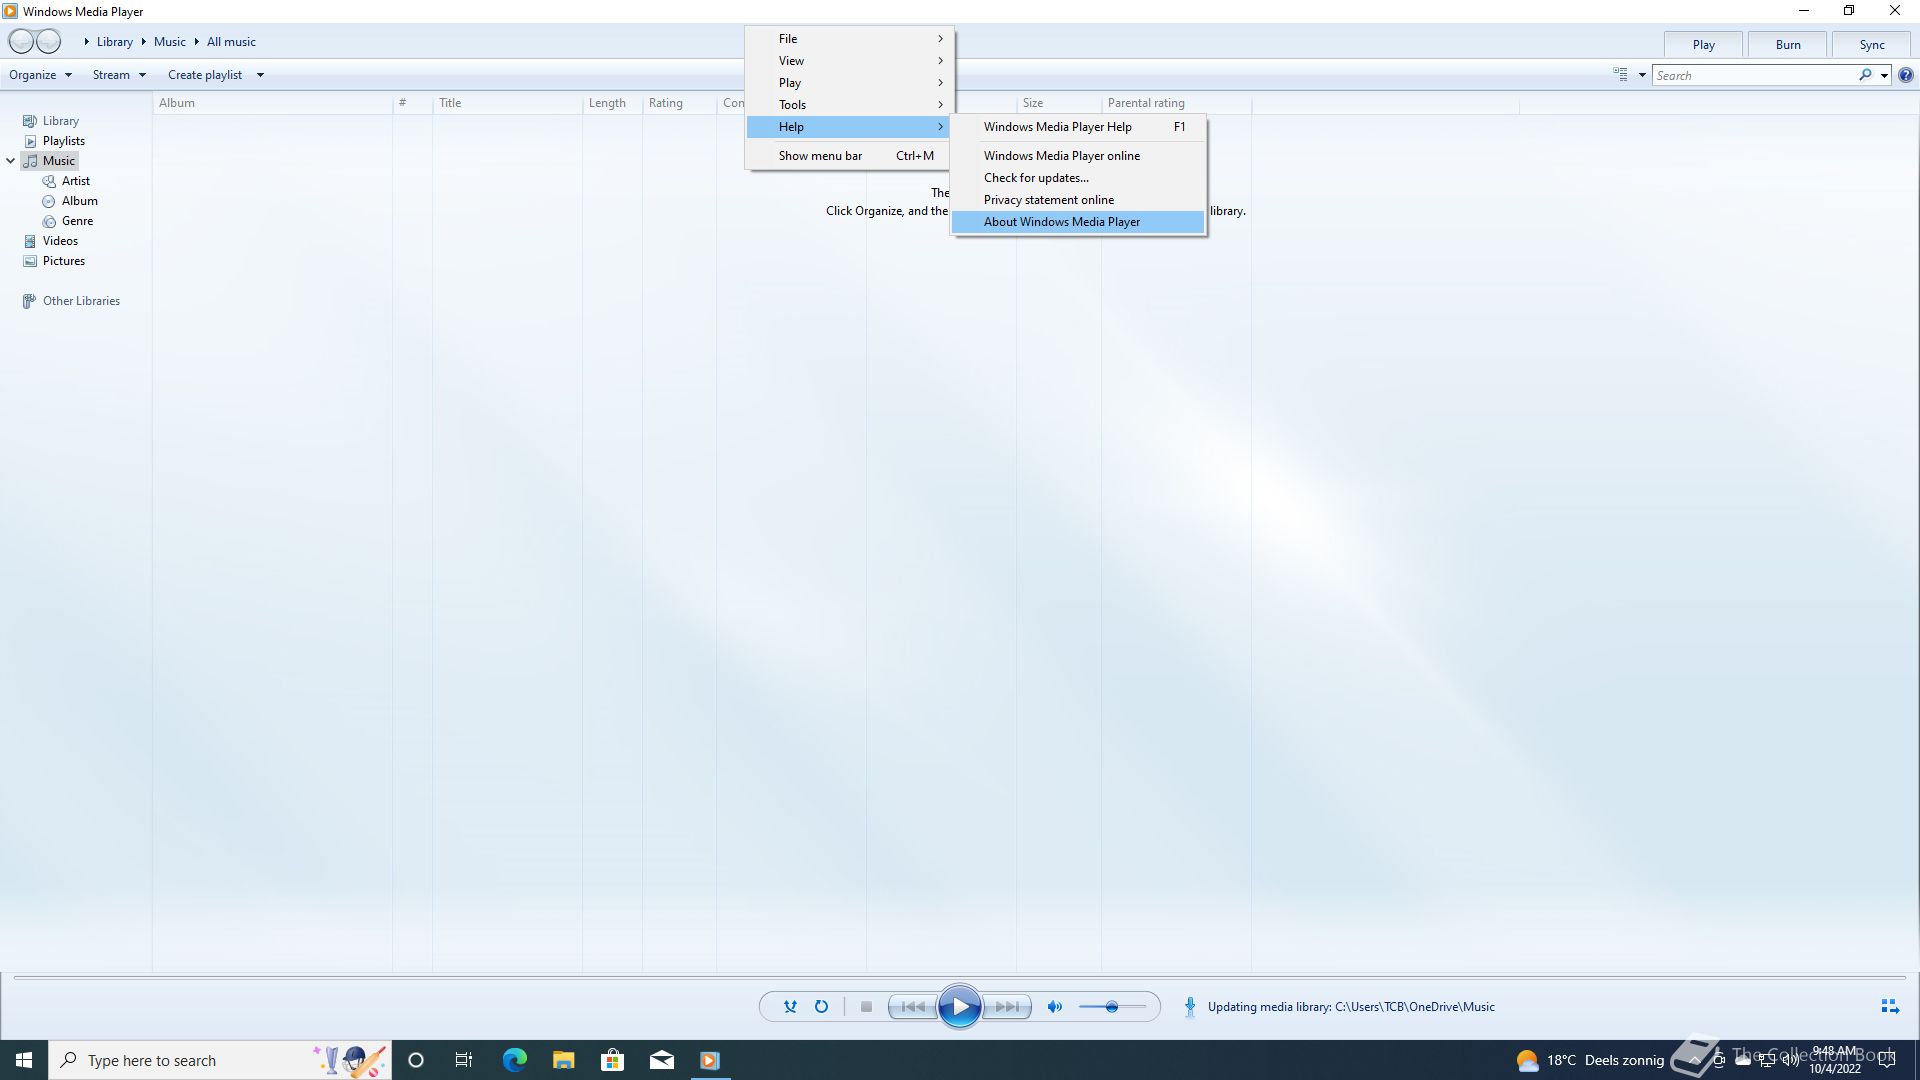1920x1080 pixels.
Task: Open the Stream dropdown
Action: 119,75
